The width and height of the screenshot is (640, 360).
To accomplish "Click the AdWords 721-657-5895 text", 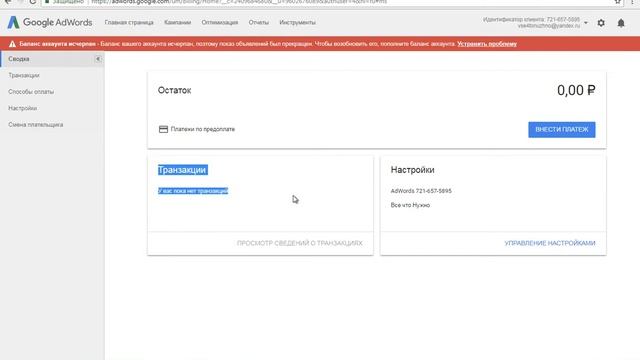I will point(421,191).
